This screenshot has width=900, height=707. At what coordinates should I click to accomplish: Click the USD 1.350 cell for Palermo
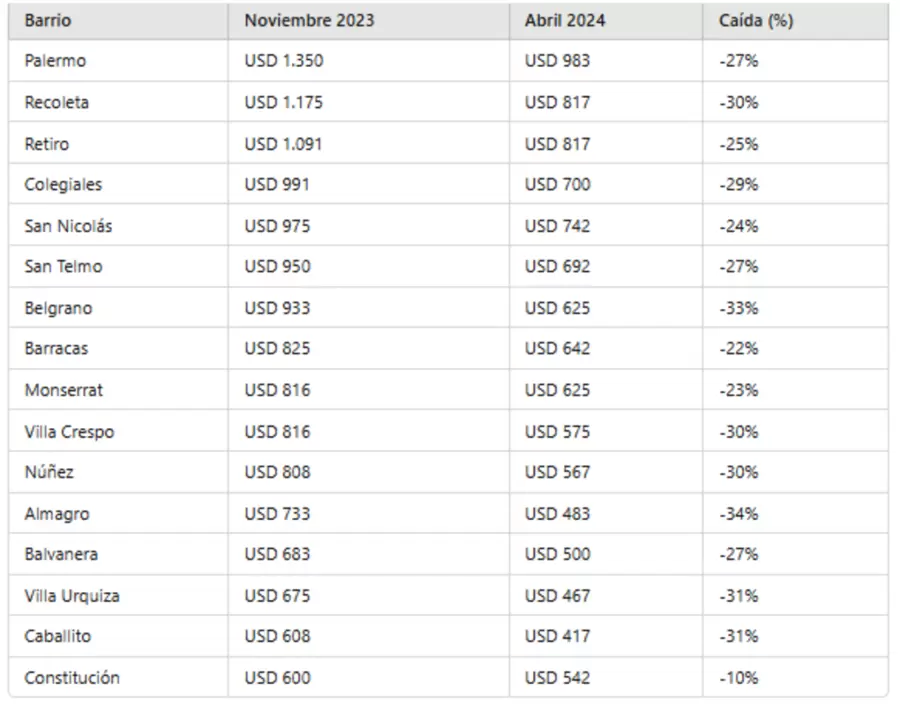pos(284,61)
